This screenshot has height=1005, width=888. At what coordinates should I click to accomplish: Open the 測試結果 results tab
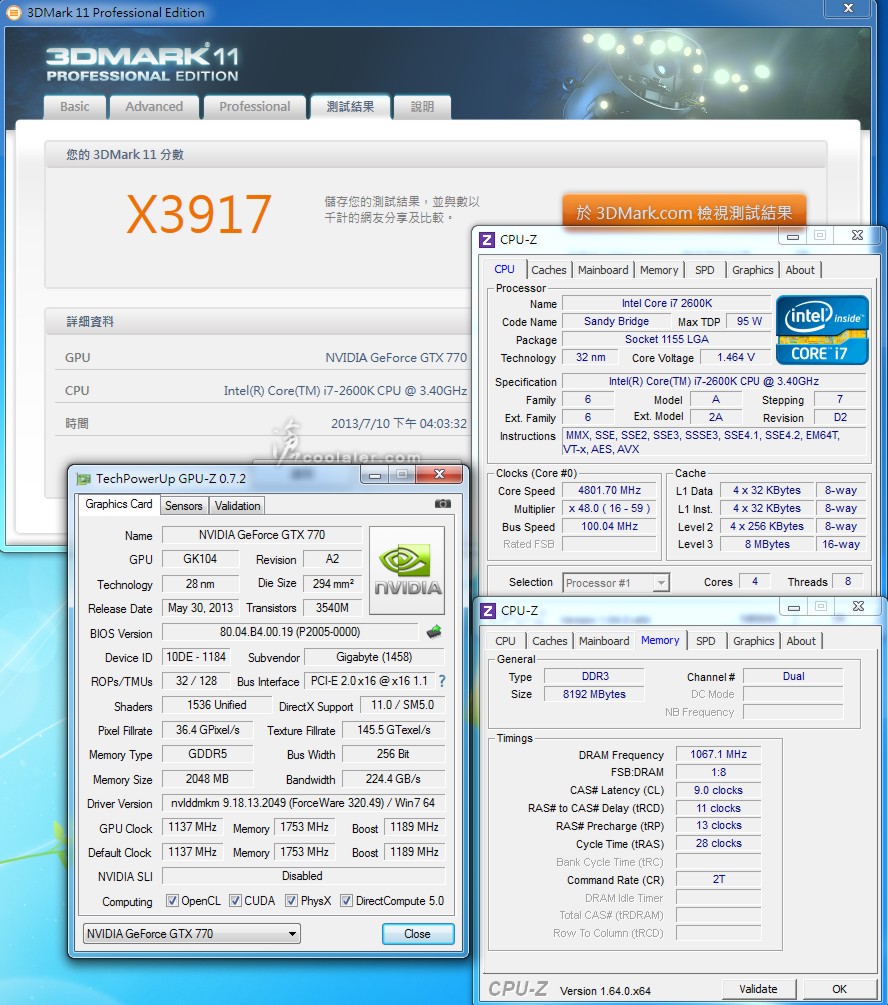[350, 106]
